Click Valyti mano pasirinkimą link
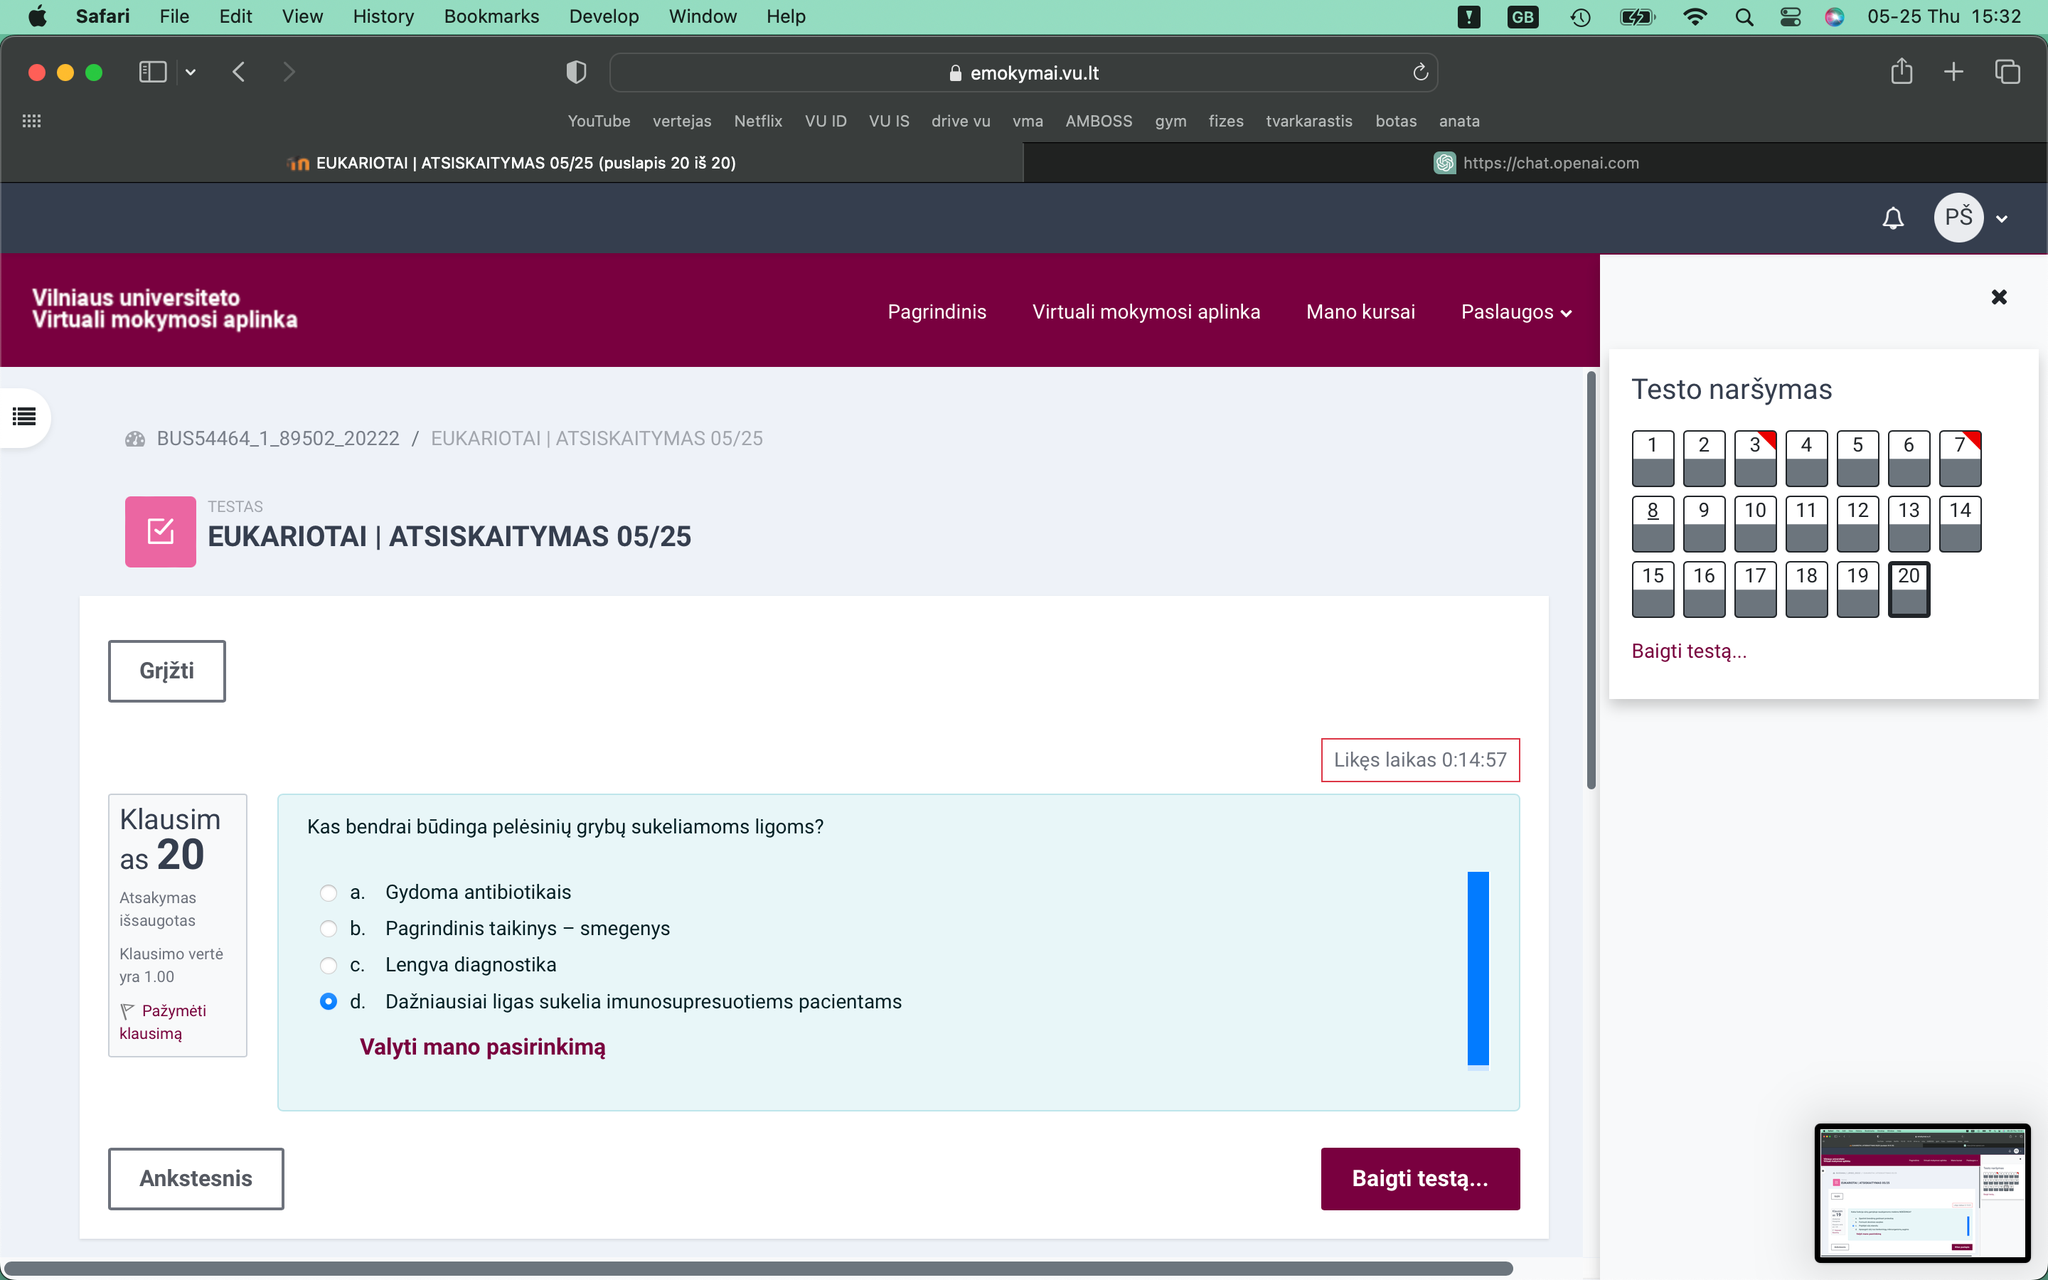Viewport: 2048px width, 1280px height. [482, 1047]
